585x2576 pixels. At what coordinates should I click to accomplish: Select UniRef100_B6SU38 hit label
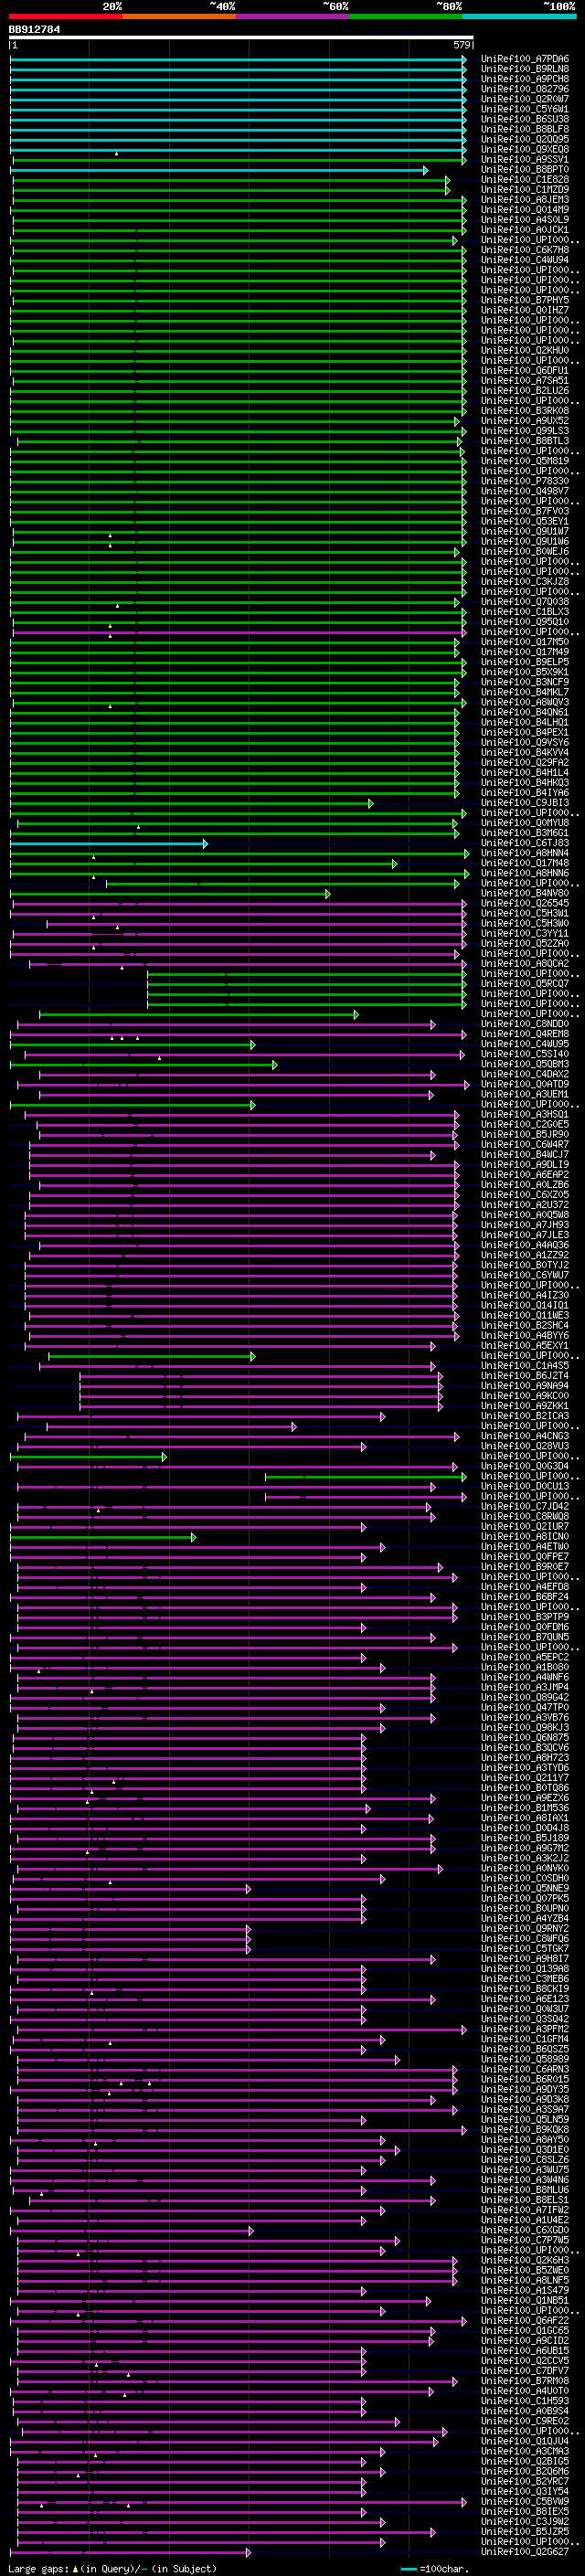(525, 119)
